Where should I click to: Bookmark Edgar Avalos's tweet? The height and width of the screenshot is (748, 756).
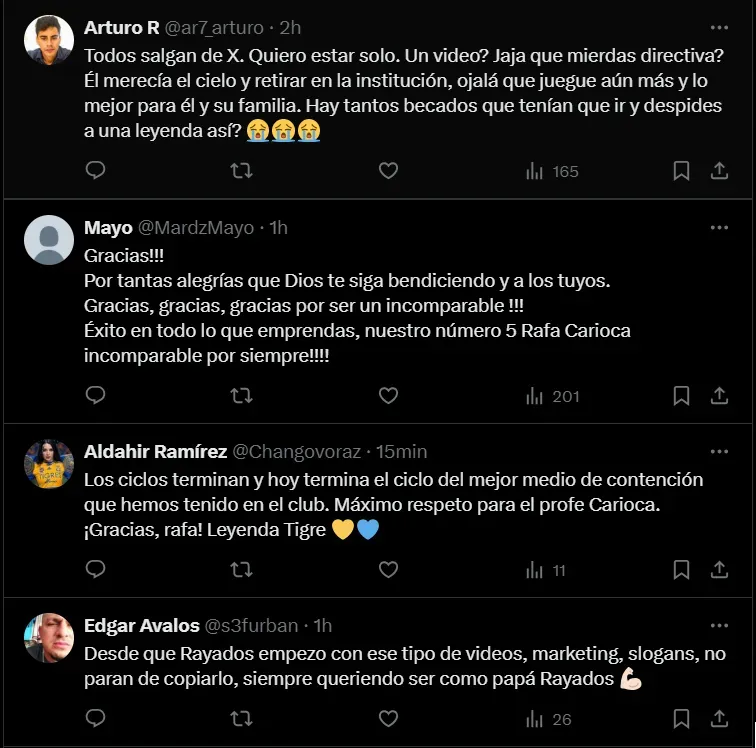pos(681,718)
